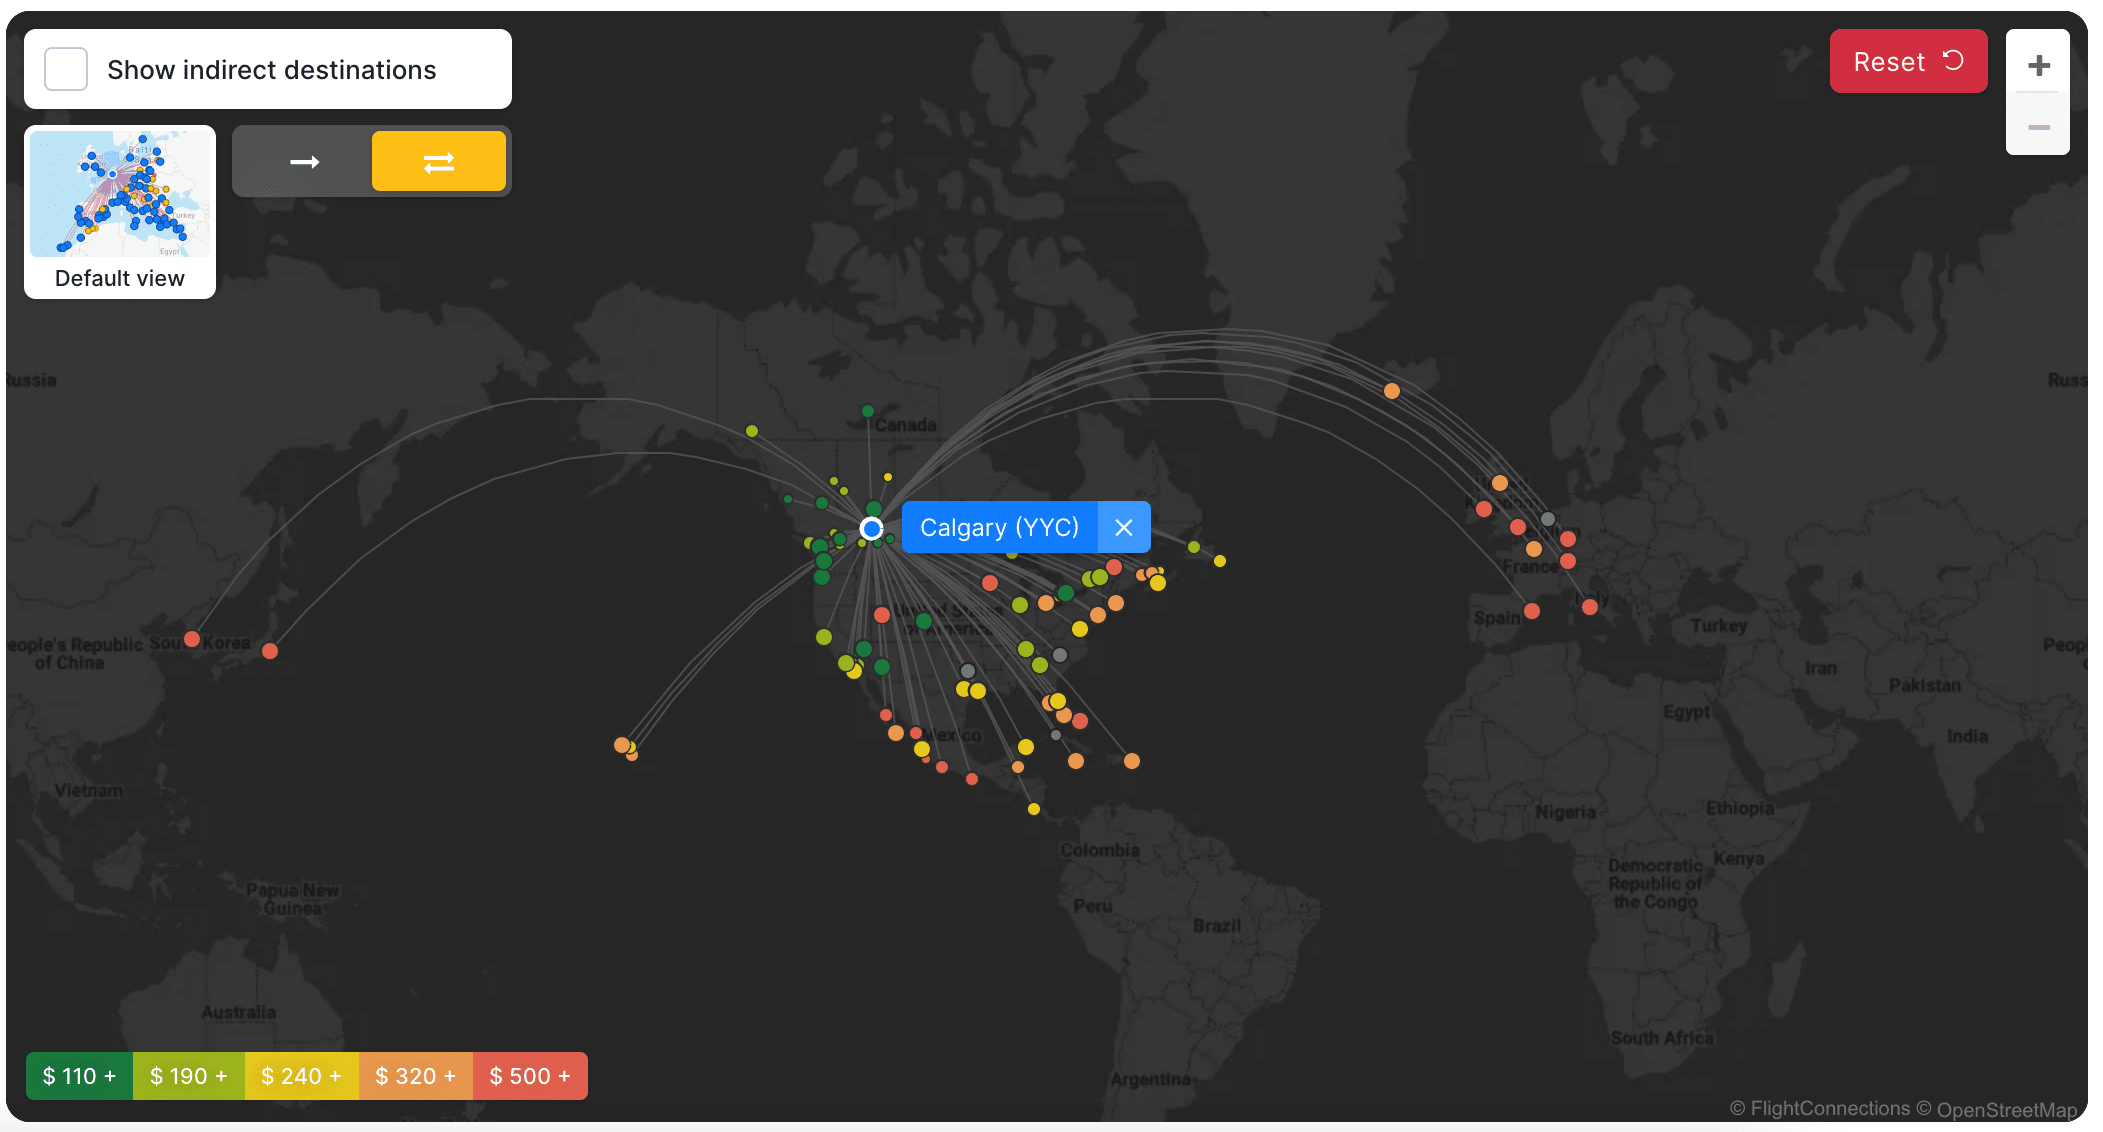2103x1132 pixels.
Task: Click the orange Iceland destination dot
Action: [x=1392, y=391]
